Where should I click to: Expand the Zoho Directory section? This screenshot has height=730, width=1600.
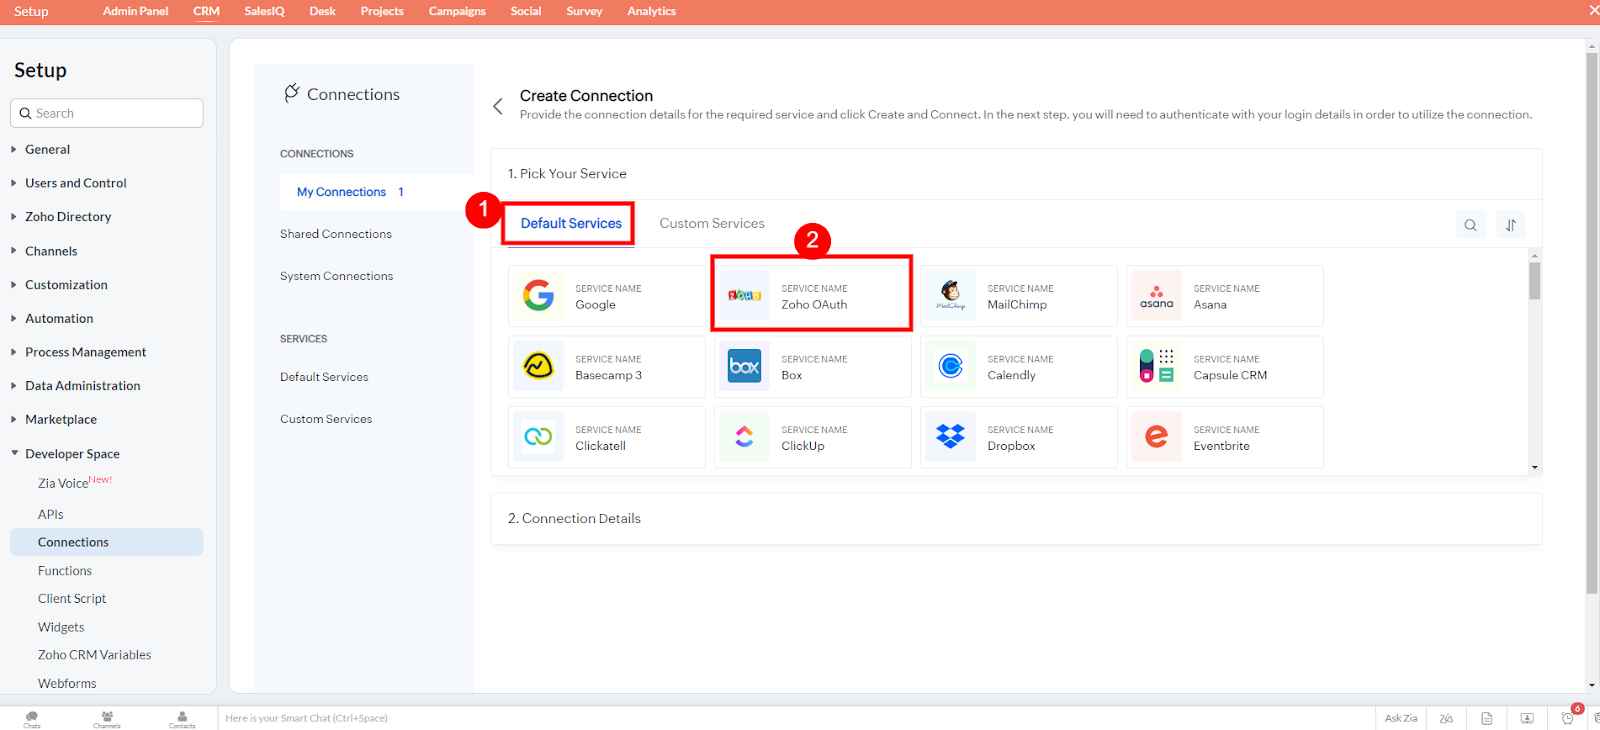[68, 217]
